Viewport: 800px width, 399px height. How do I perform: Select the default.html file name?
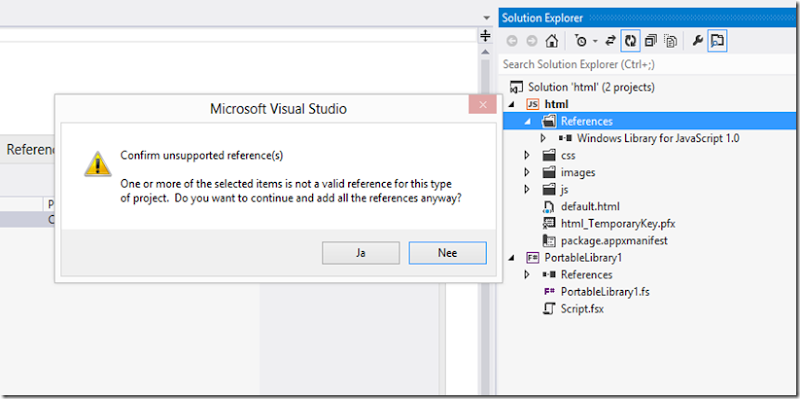pyautogui.click(x=590, y=207)
